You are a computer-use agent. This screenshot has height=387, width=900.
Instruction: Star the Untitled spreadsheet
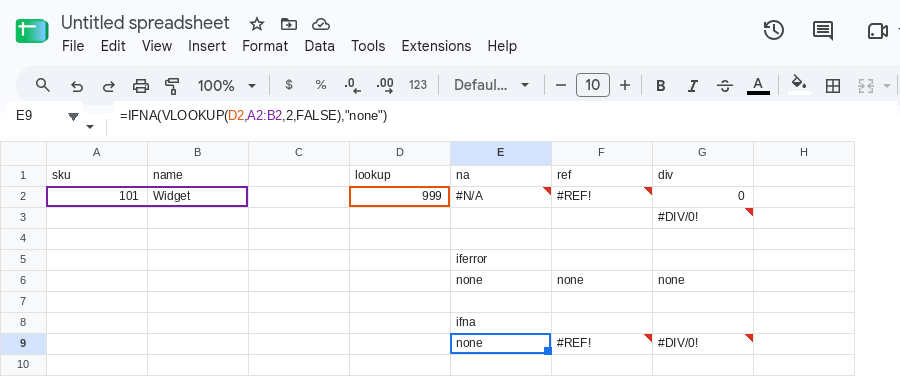257,24
